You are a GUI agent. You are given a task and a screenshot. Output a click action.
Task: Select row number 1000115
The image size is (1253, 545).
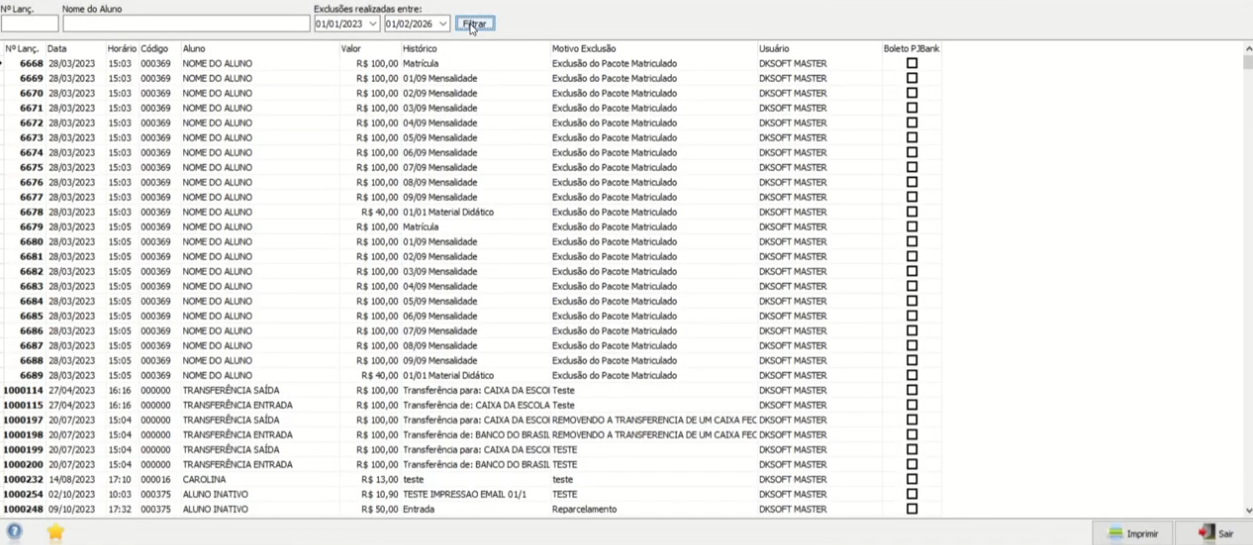coord(23,405)
